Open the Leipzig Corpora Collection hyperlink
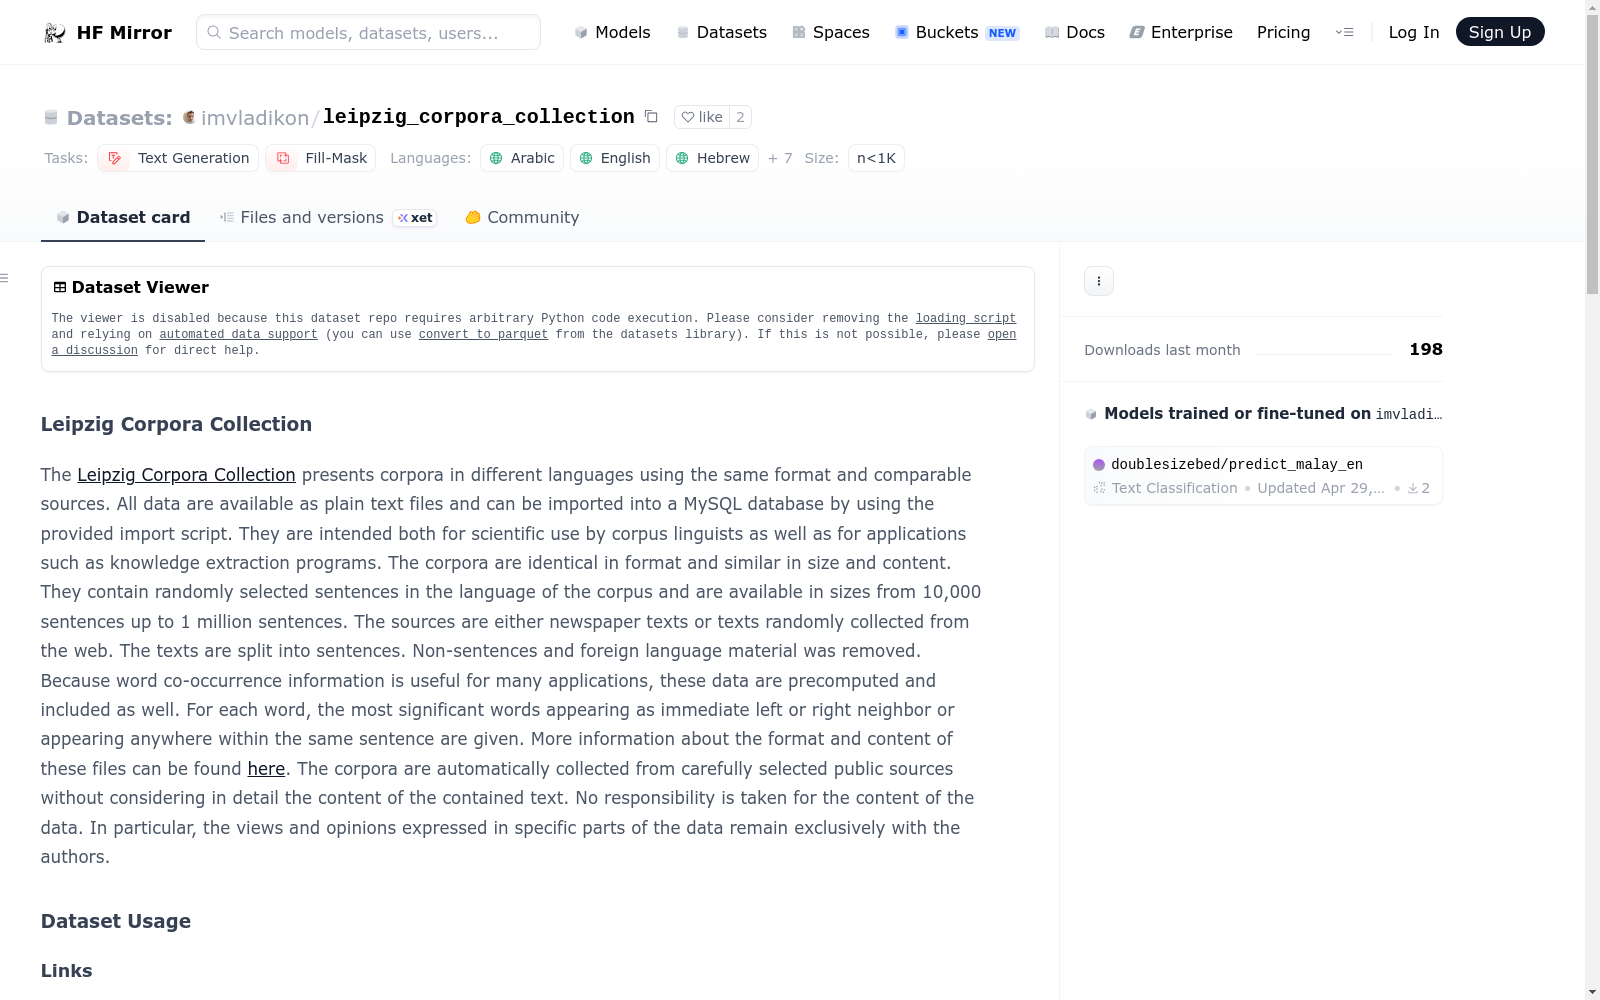The height and width of the screenshot is (1000, 1600). tap(186, 475)
